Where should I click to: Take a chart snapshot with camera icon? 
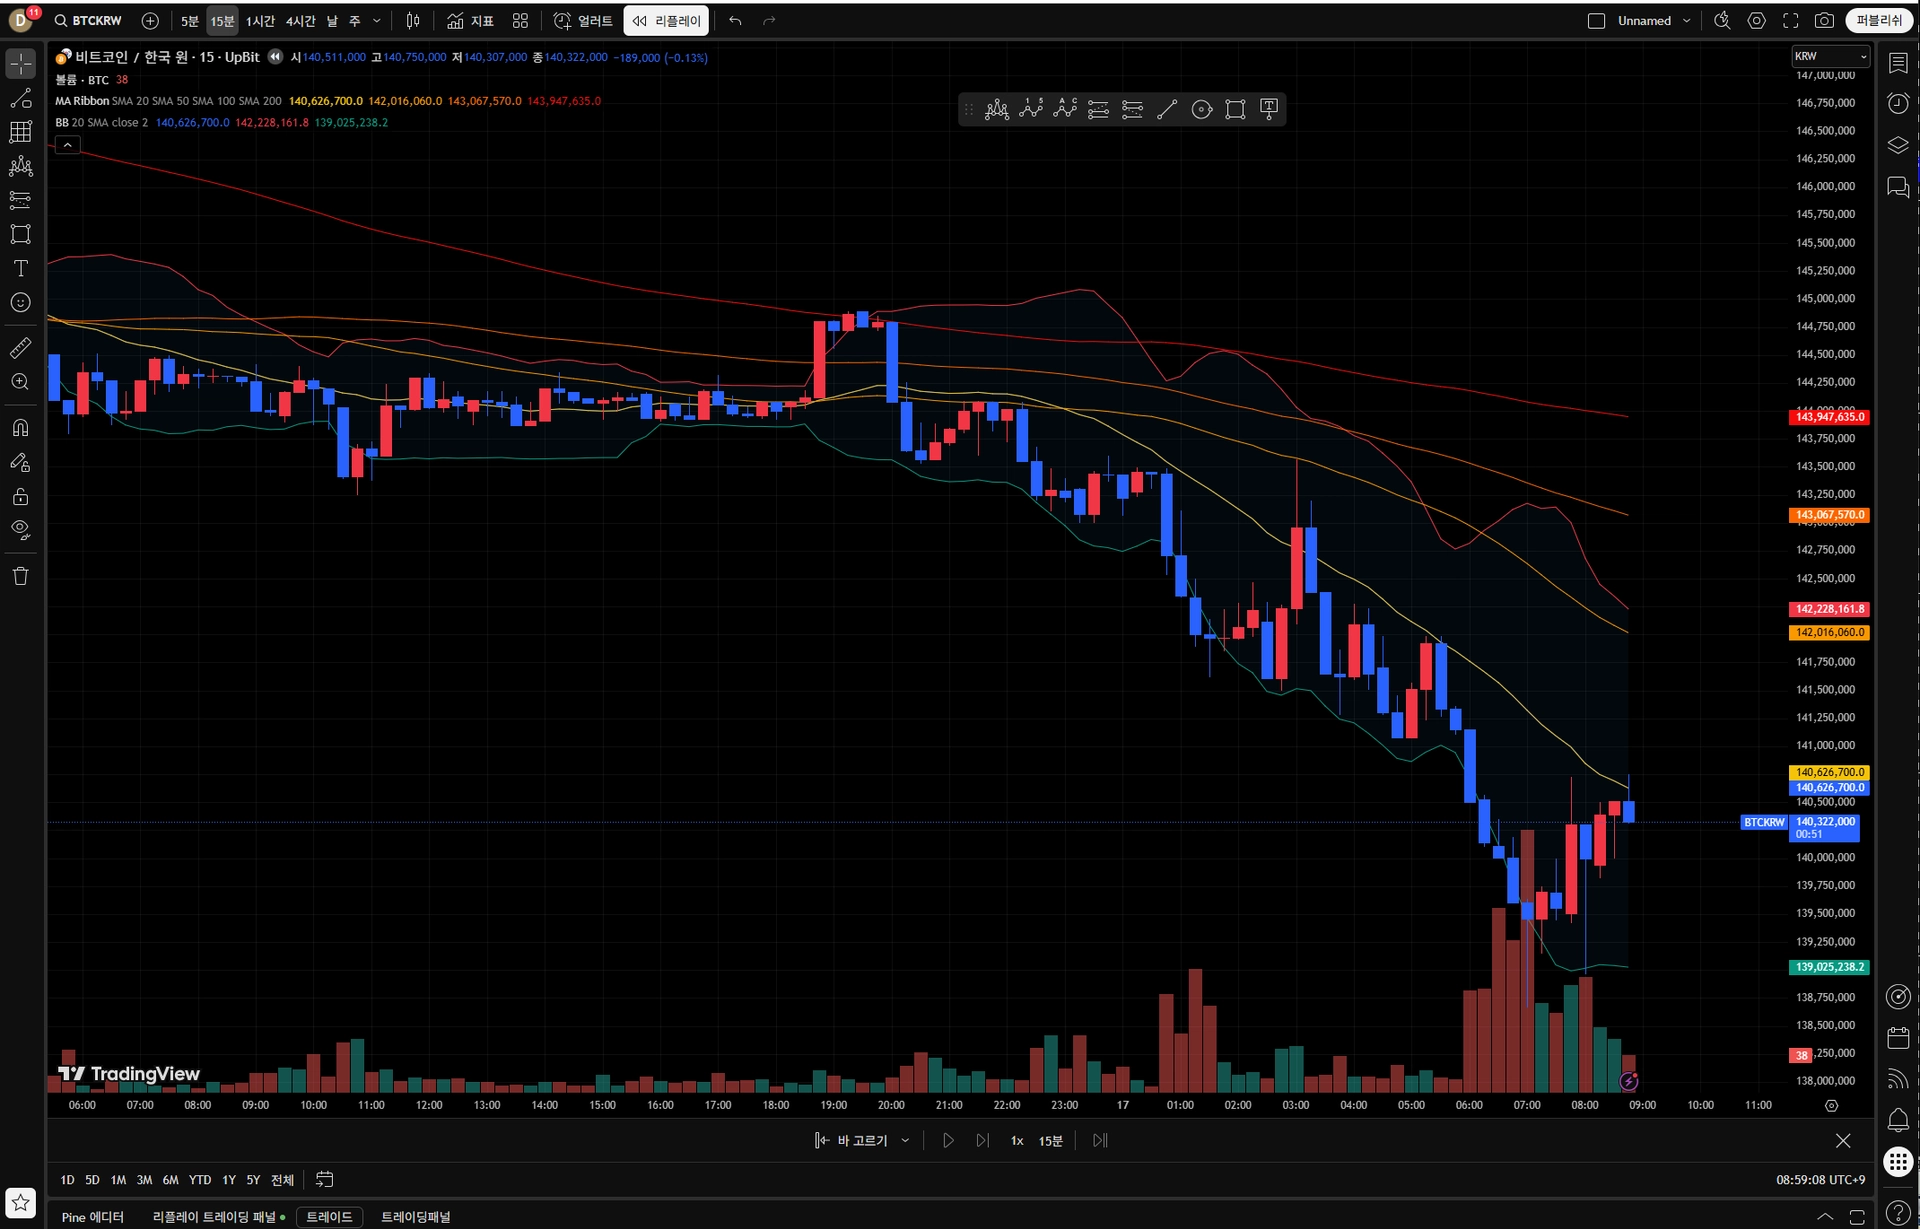(1824, 21)
